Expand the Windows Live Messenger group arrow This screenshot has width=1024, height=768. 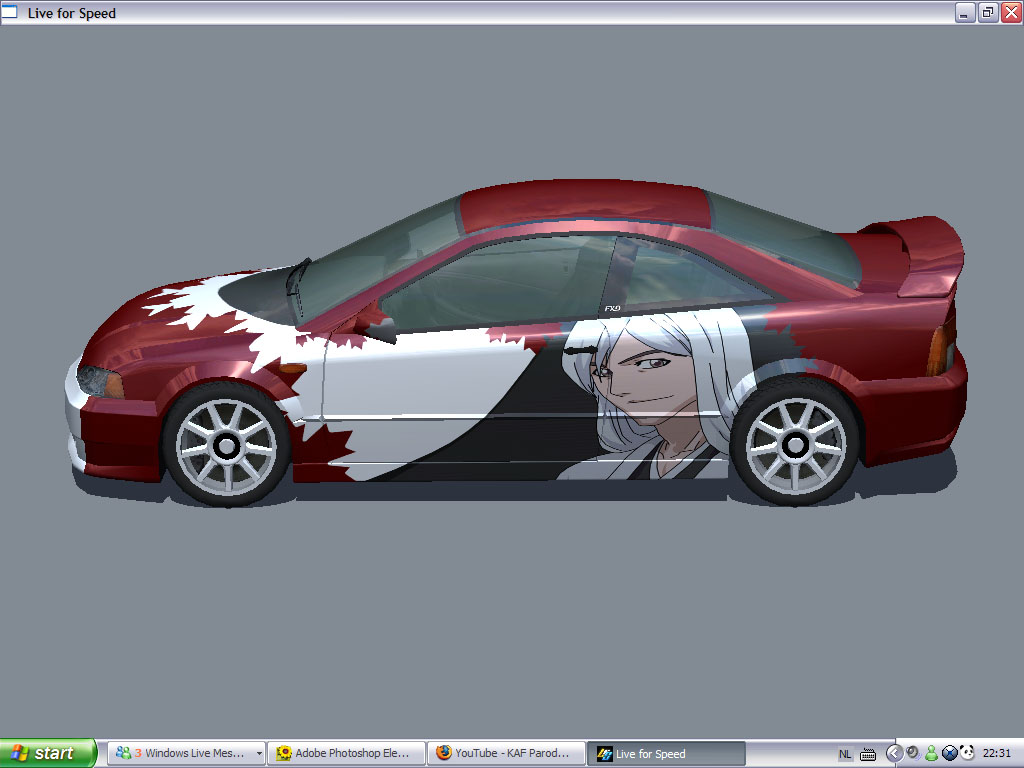click(259, 753)
